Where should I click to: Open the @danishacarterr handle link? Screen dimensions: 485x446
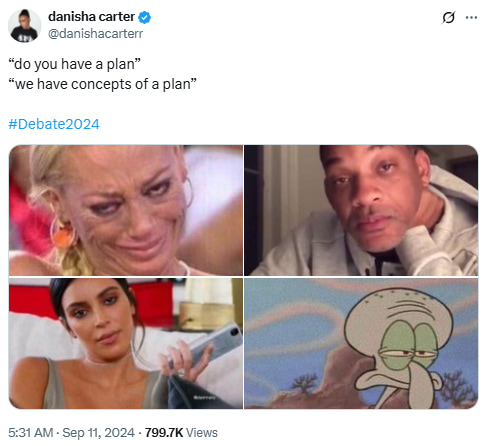[x=95, y=33]
